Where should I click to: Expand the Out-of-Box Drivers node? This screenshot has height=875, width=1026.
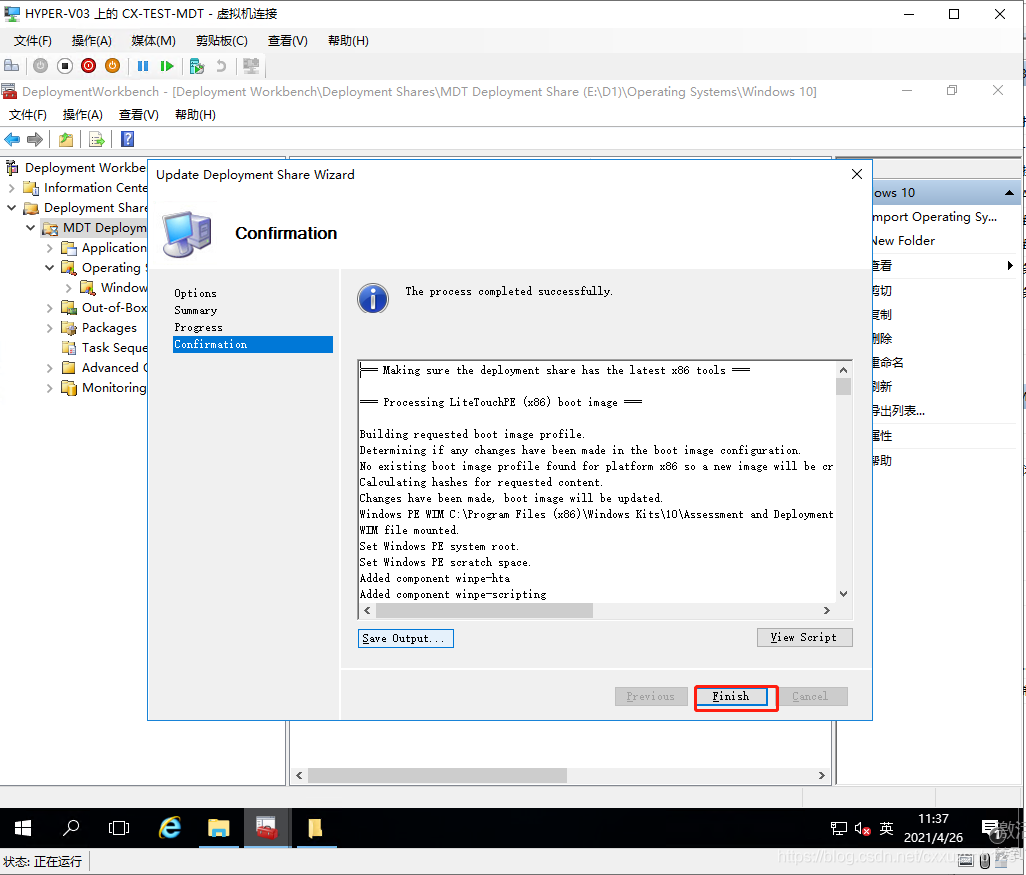(50, 308)
